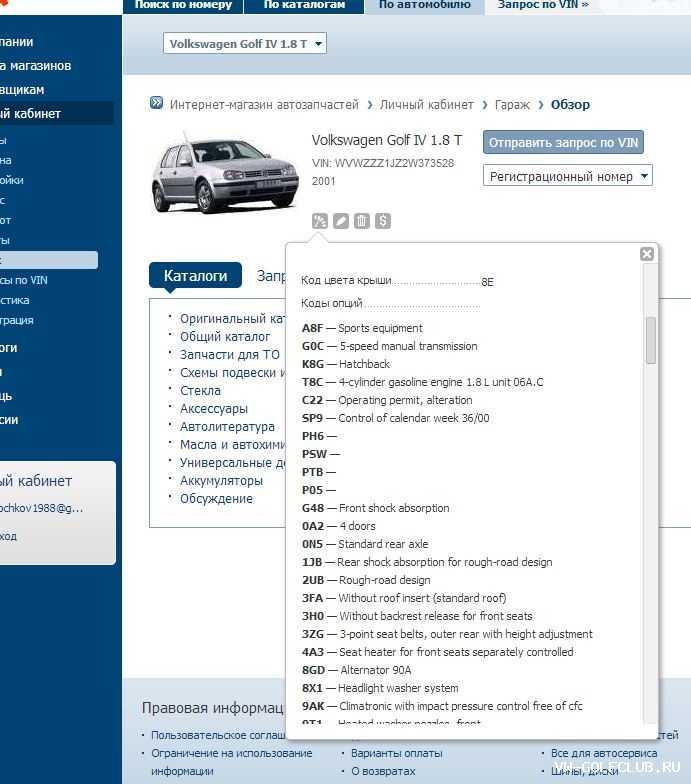Select option row T8C gasoline engine 1.8 L
Image resolution: width=691 pixels, height=784 pixels.
[422, 382]
